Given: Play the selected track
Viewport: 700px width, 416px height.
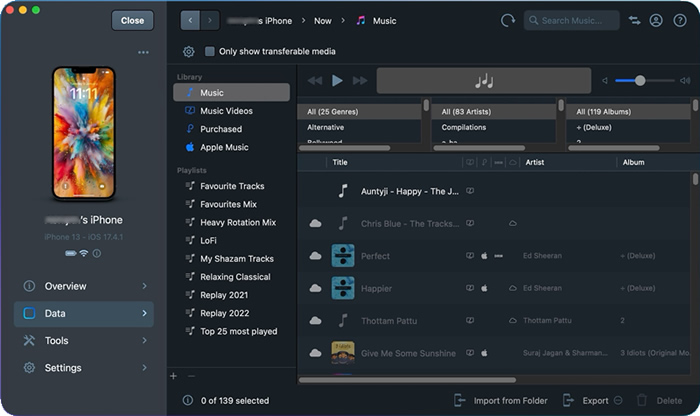Looking at the screenshot, I should coord(337,81).
